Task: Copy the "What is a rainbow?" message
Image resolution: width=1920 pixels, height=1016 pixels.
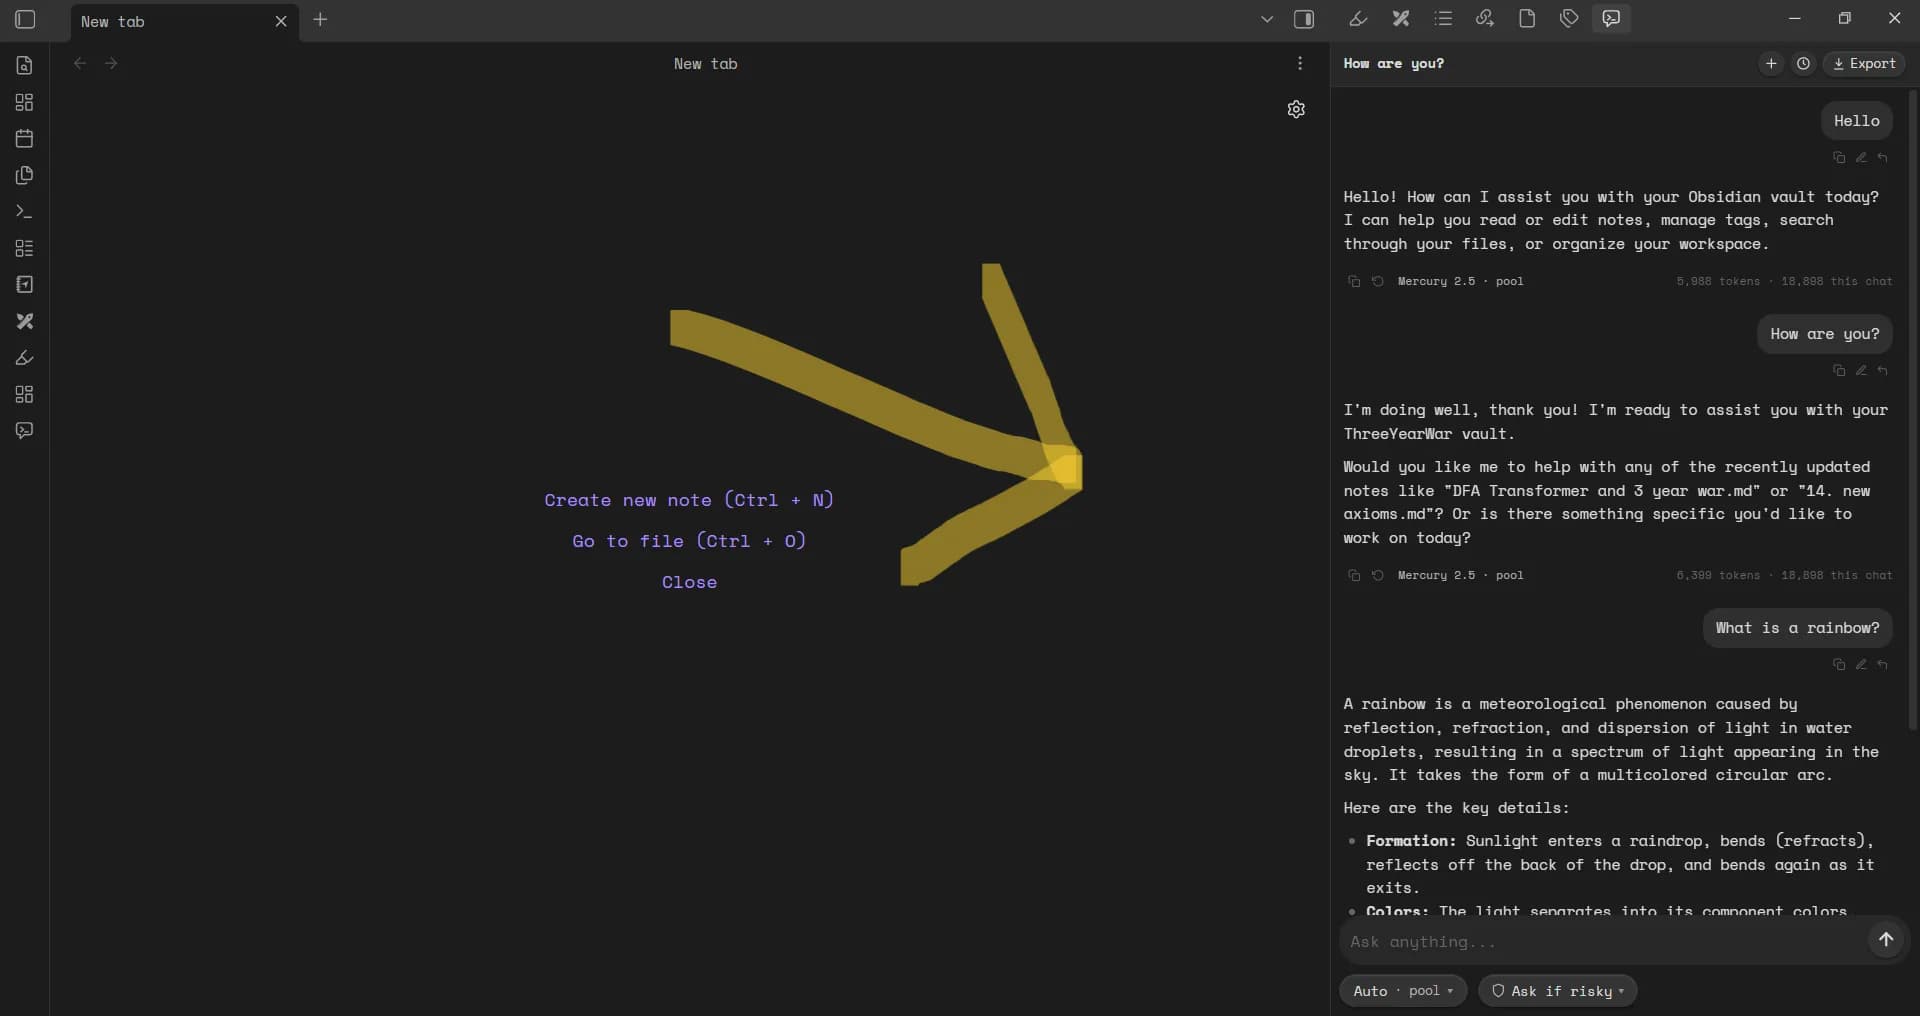Action: 1838,664
